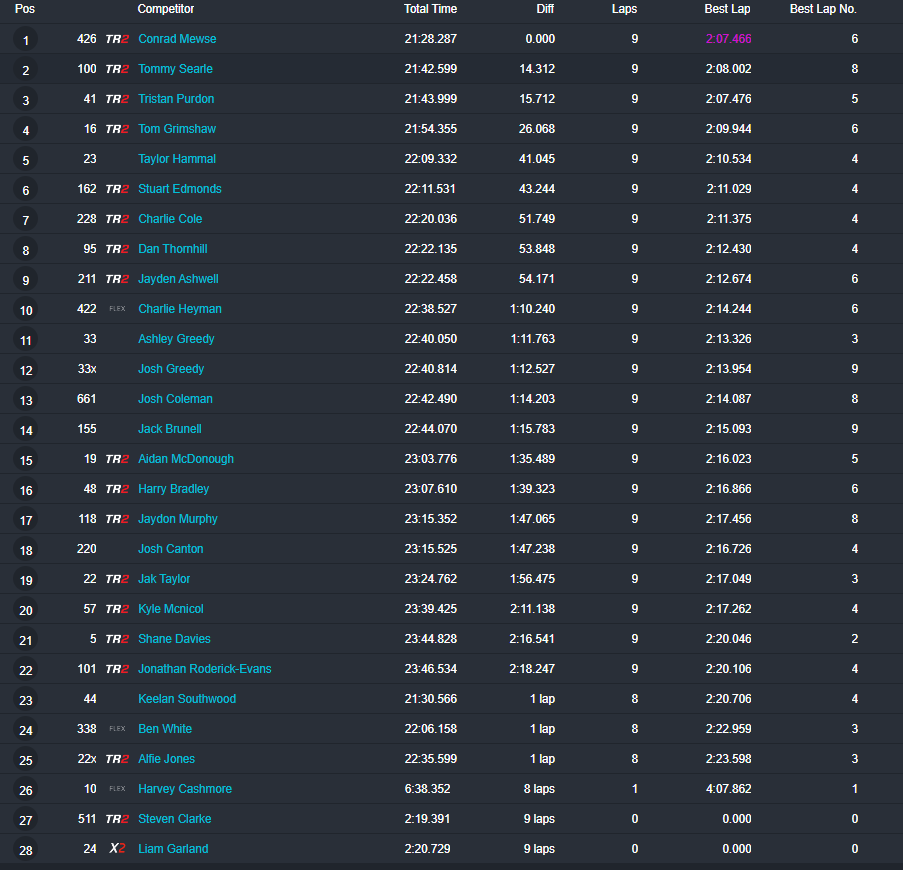
Task: Click TR2 logo beside Jonathan Roderick-Evans
Action: [x=117, y=668]
